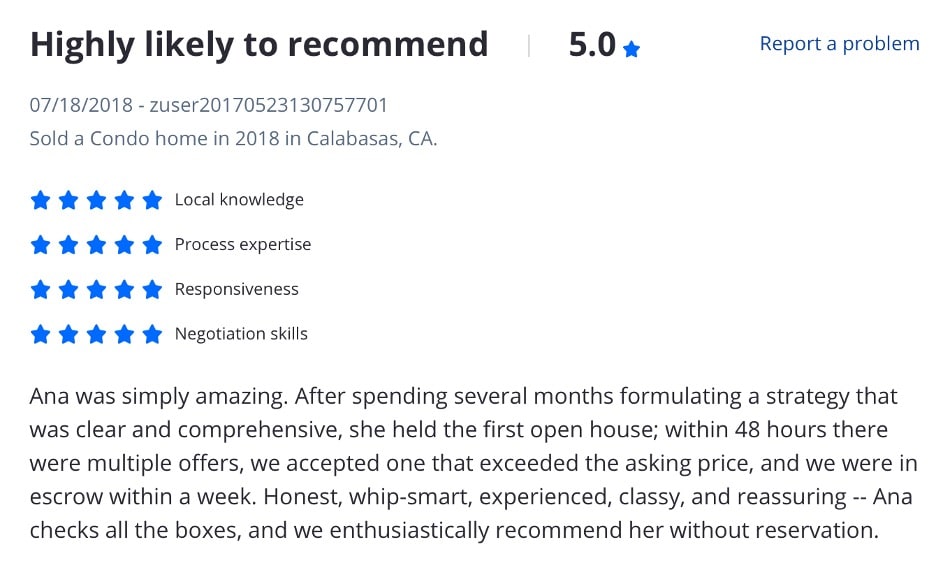Click the Report a problem link
Image resolution: width=936 pixels, height=564 pixels.
pos(839,44)
